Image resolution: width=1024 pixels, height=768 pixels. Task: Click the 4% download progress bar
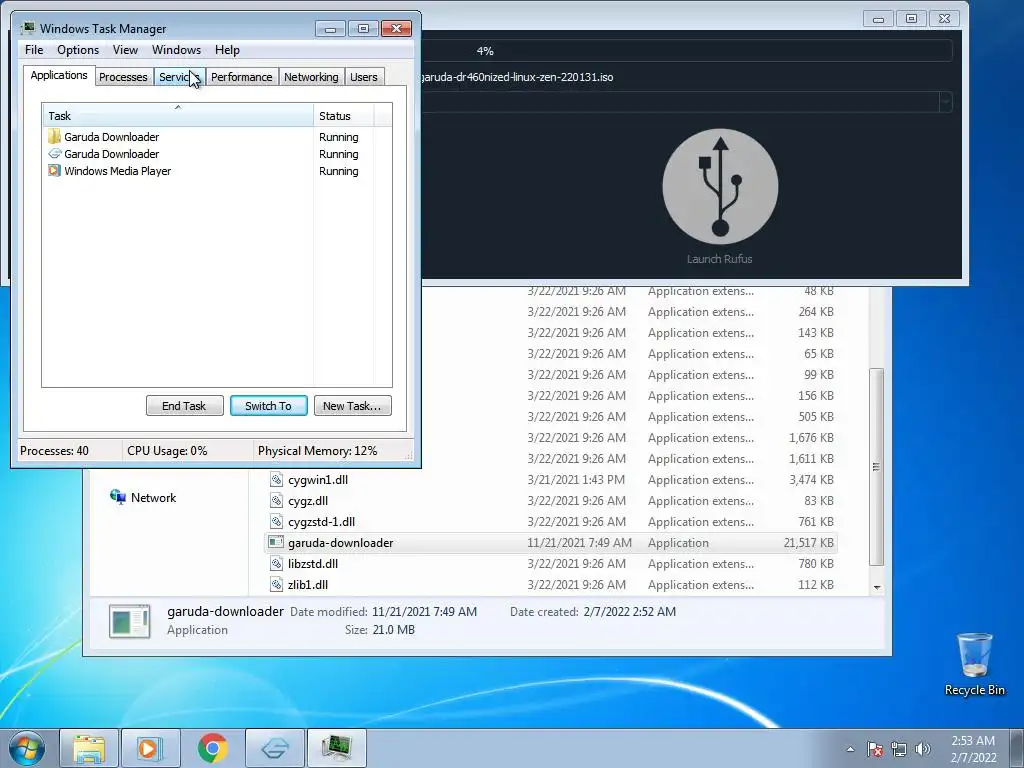point(685,51)
